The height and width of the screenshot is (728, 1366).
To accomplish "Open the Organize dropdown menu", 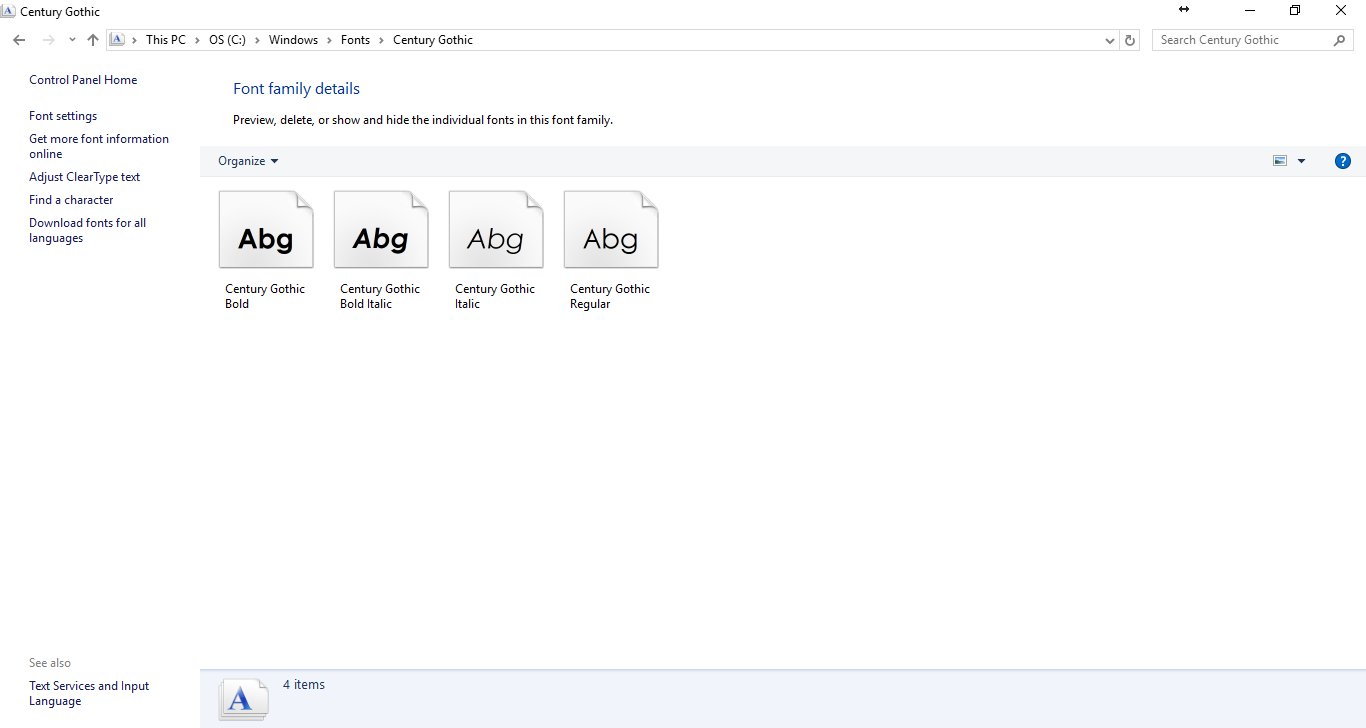I will tap(248, 161).
